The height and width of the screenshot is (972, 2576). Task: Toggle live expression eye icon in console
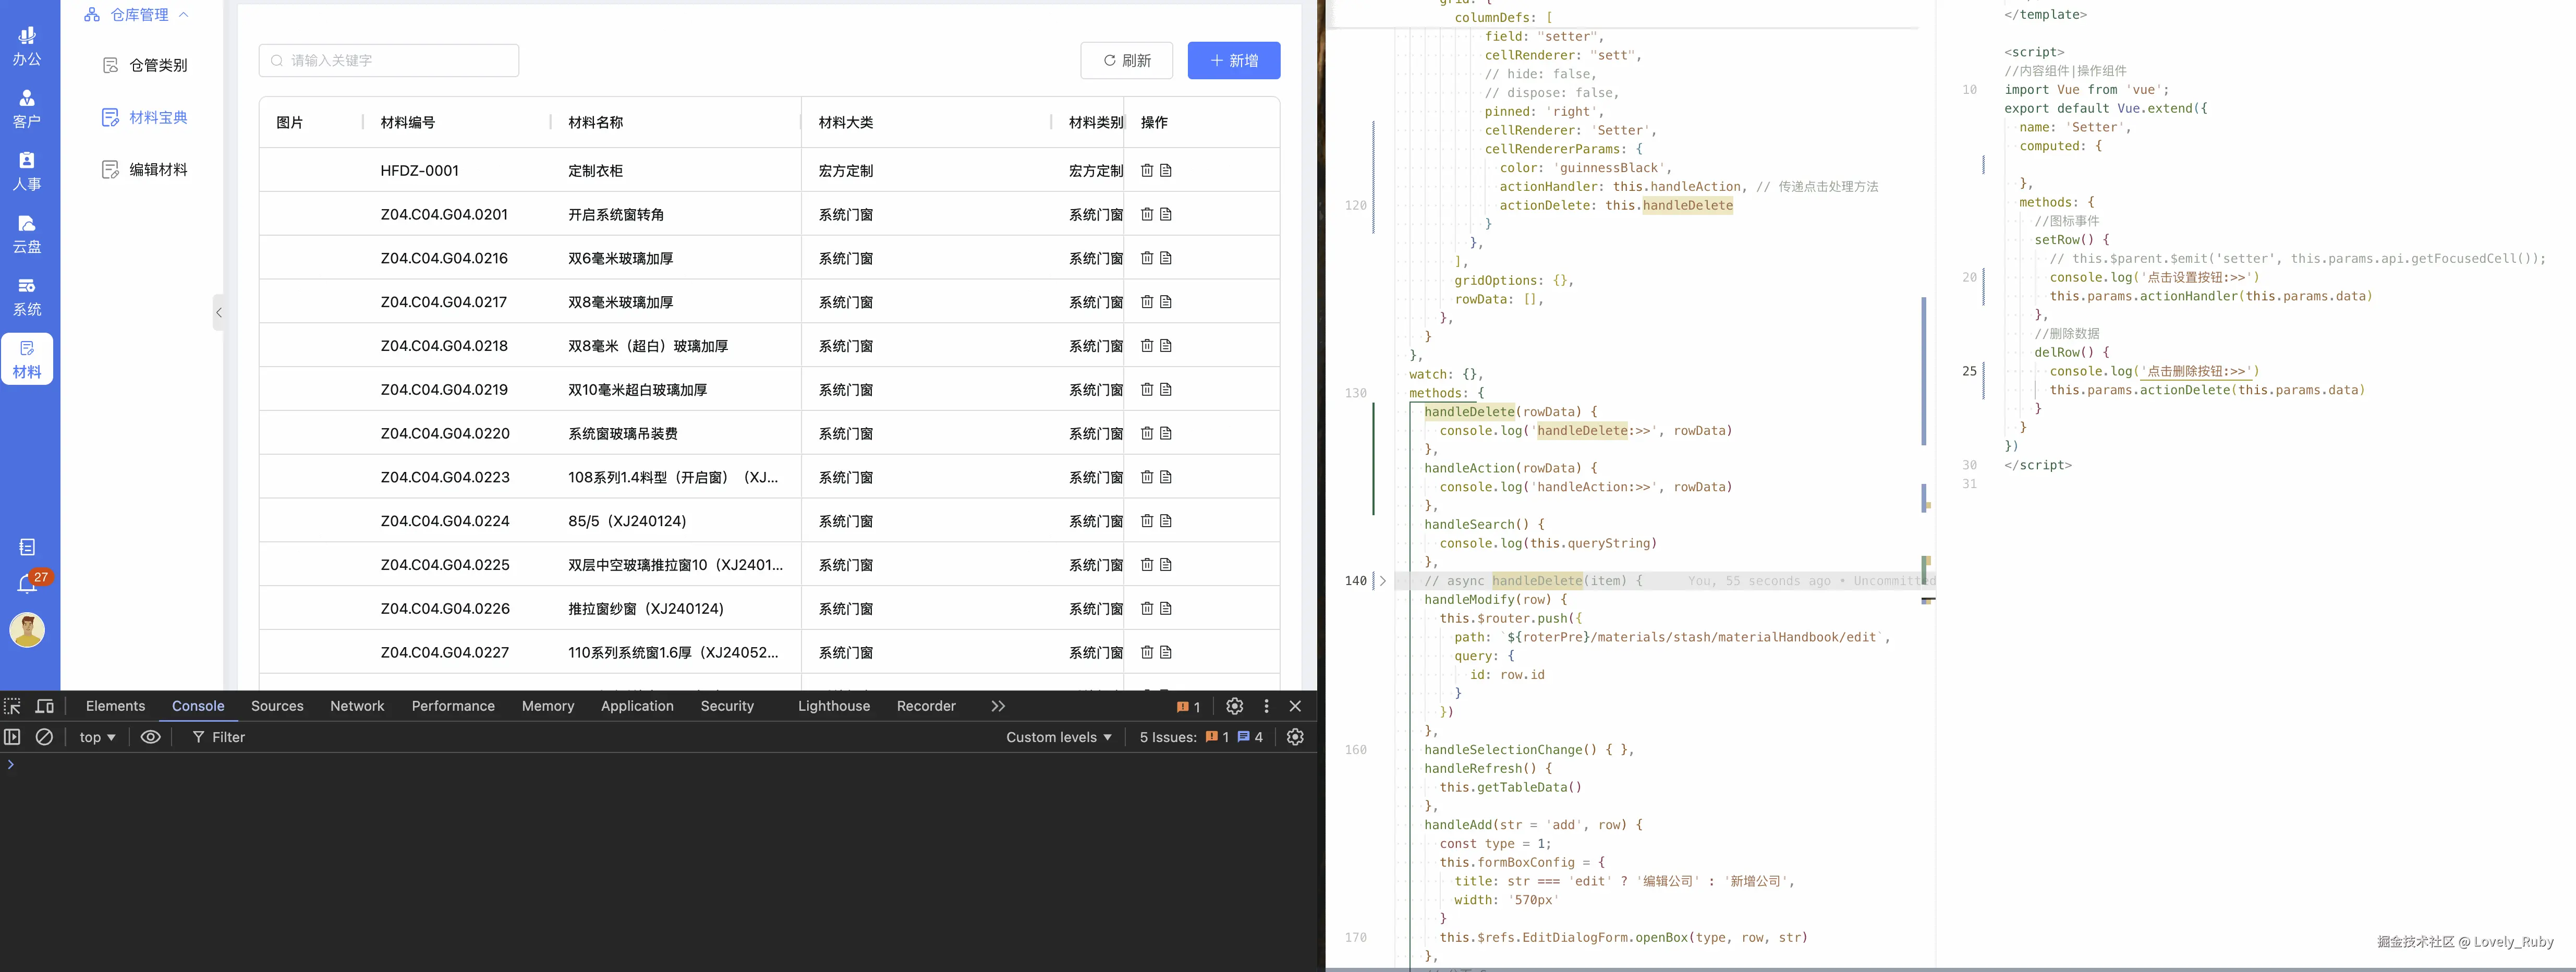click(x=151, y=737)
